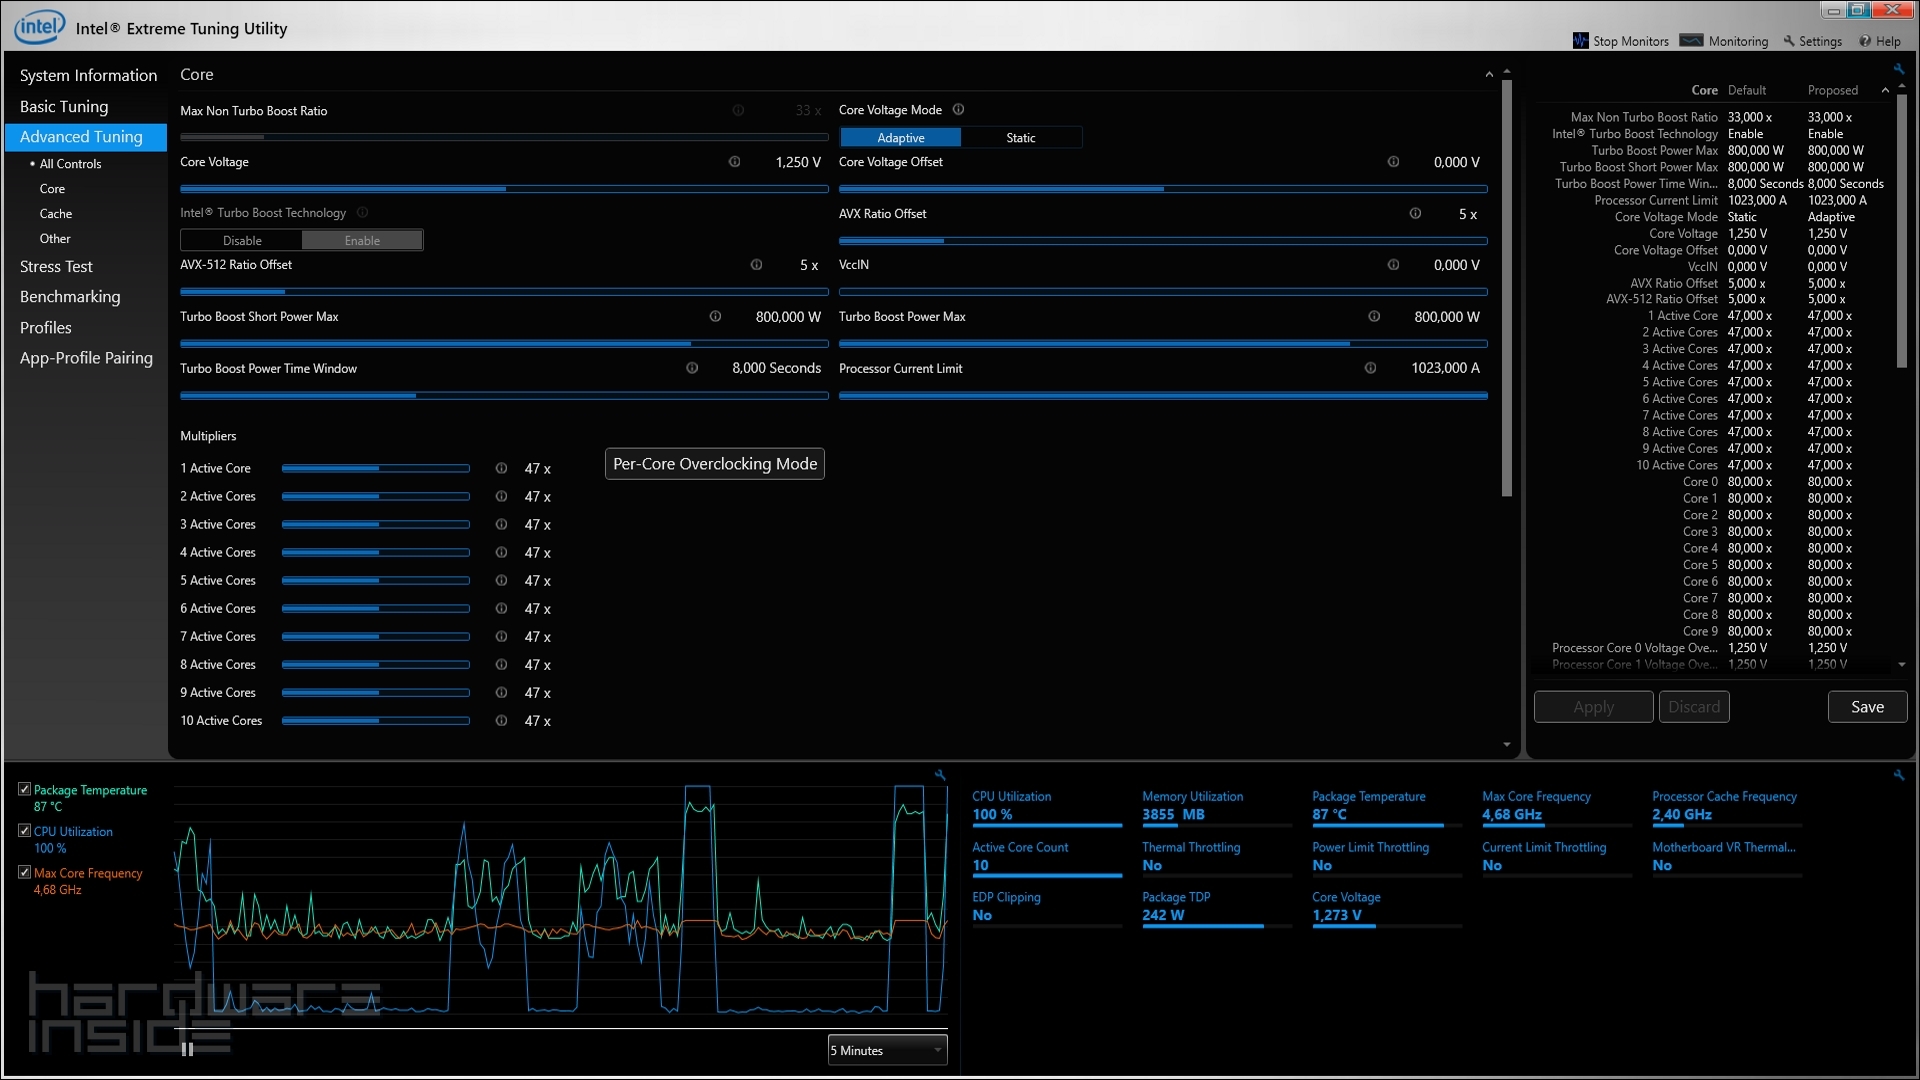This screenshot has height=1080, width=1920.
Task: Click the Apply button
Action: 1593,707
